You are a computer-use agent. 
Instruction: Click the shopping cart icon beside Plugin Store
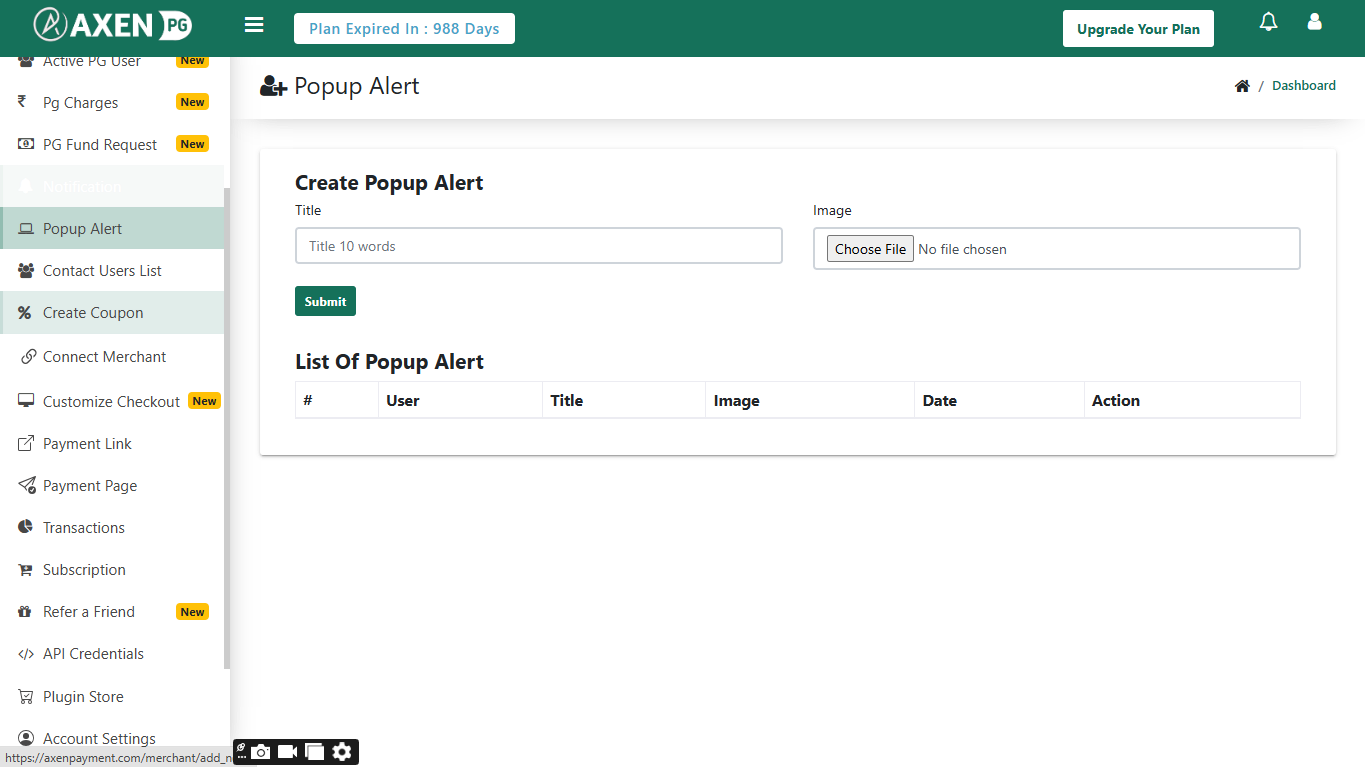pos(26,696)
